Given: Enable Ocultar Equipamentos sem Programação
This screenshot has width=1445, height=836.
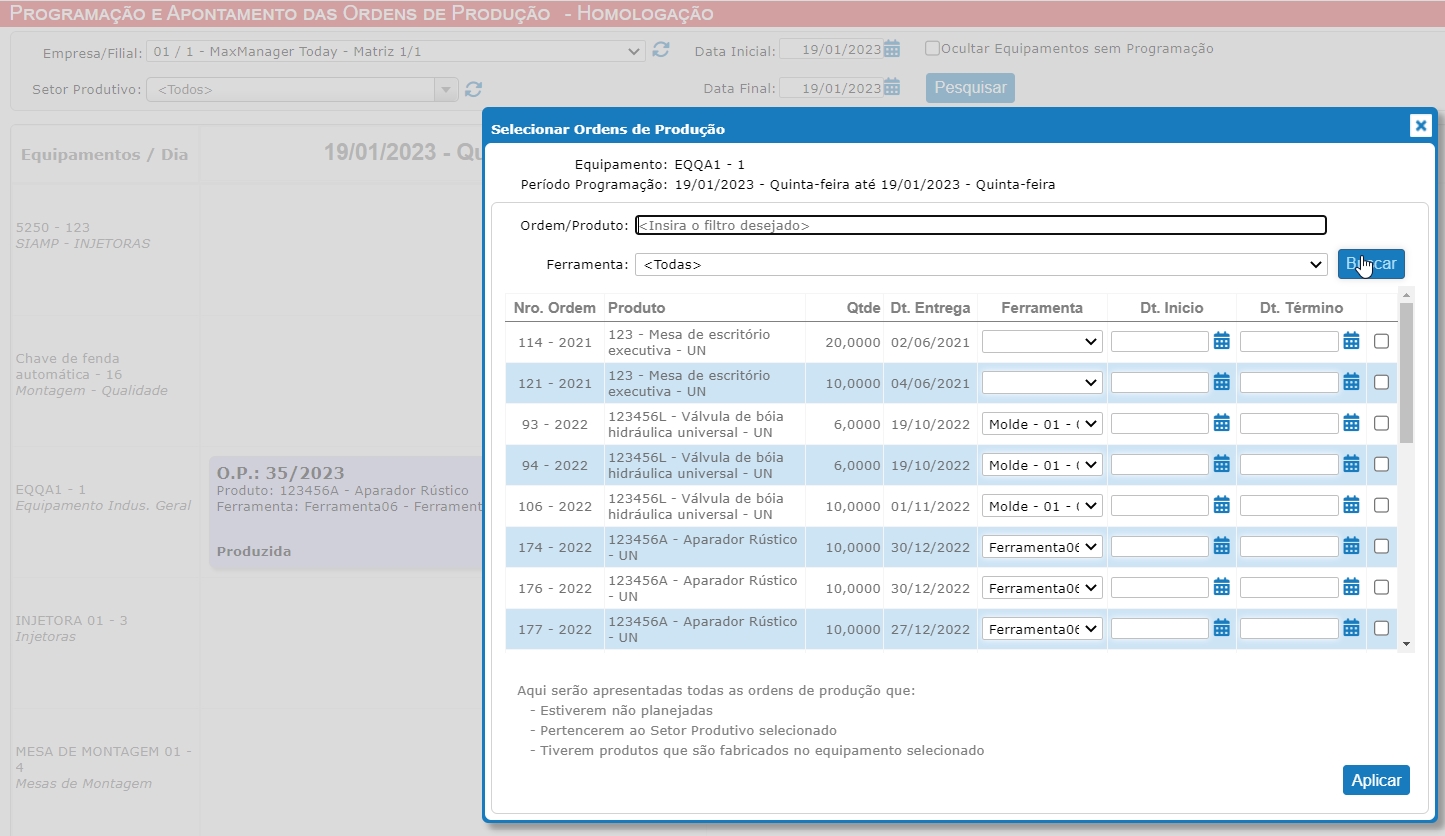Looking at the screenshot, I should coord(932,48).
